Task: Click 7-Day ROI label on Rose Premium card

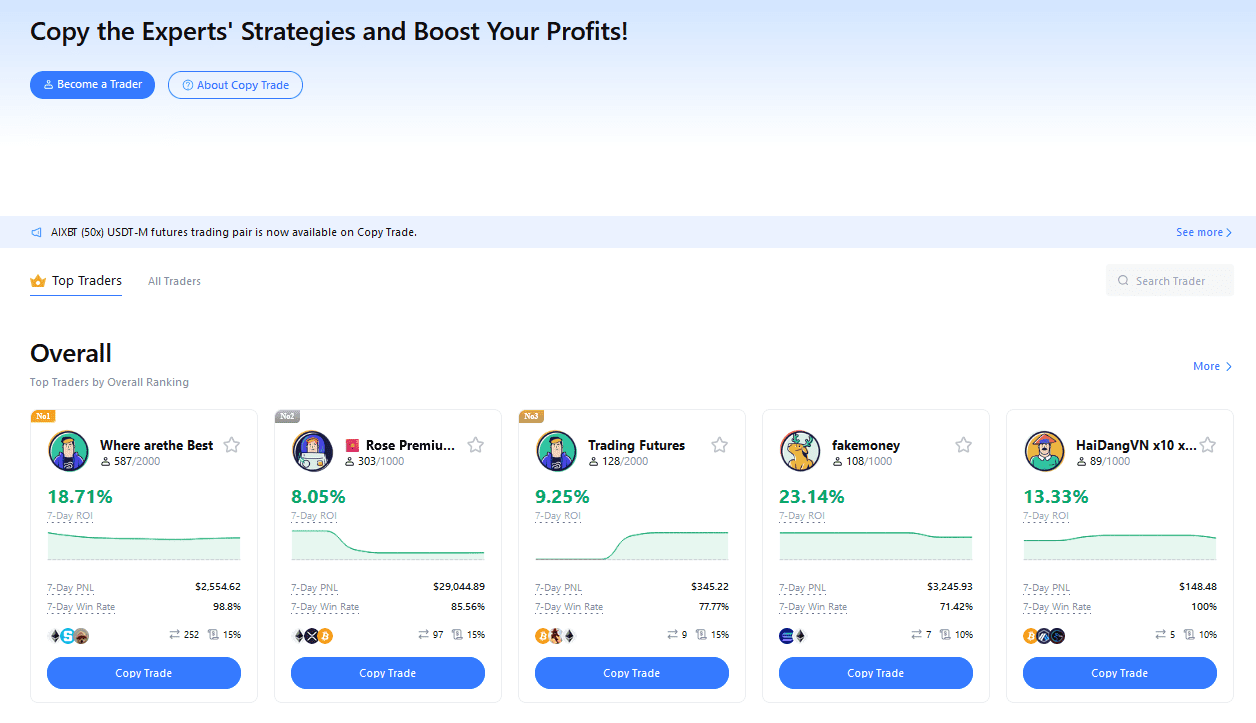Action: [x=314, y=516]
